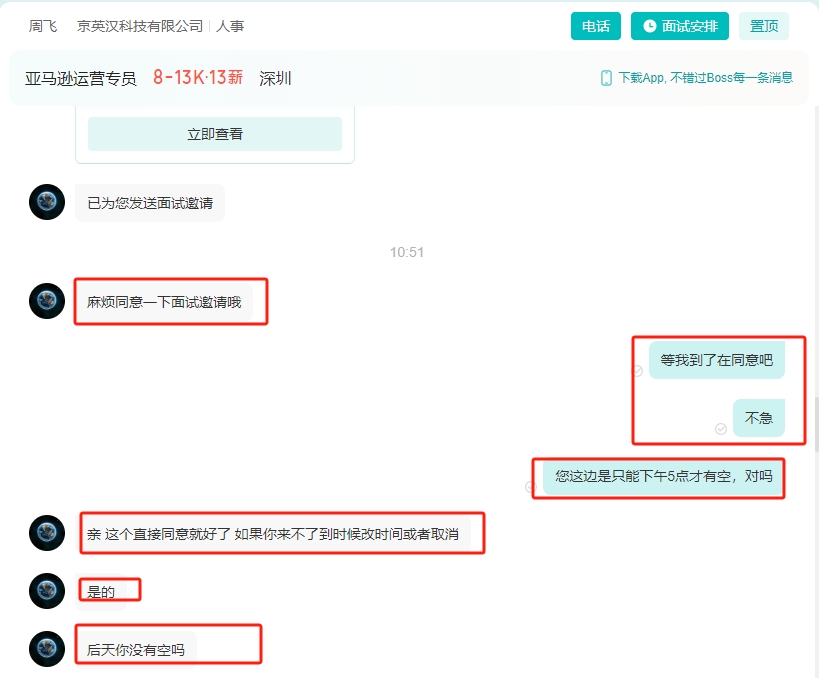Click avatar beside 已为您发送面试邀请 message

[x=47, y=202]
